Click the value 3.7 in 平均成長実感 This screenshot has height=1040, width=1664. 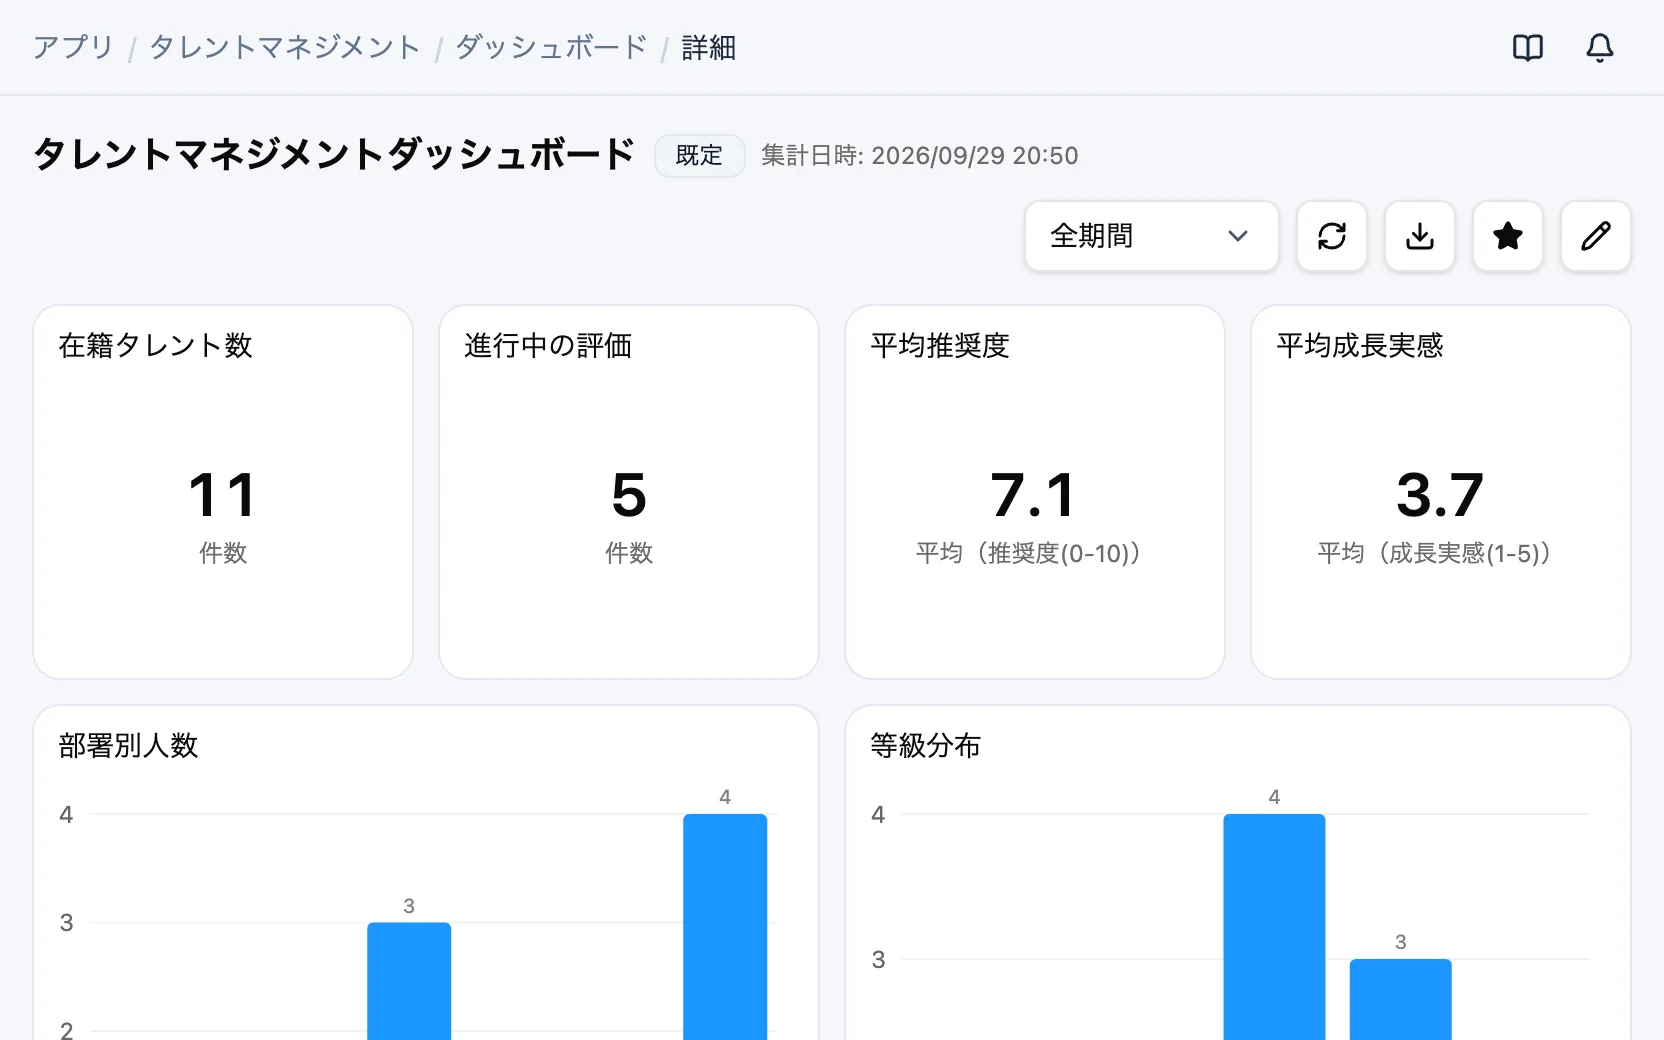[x=1440, y=495]
